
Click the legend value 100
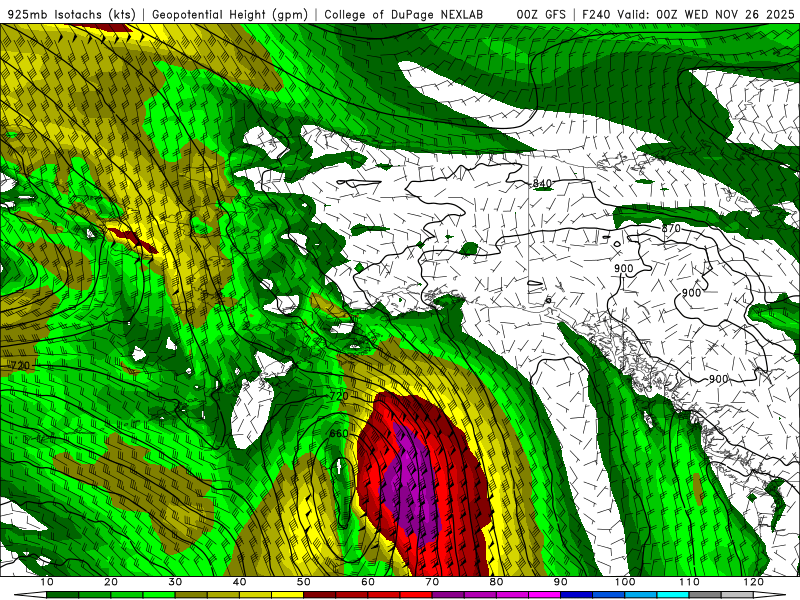625,582
